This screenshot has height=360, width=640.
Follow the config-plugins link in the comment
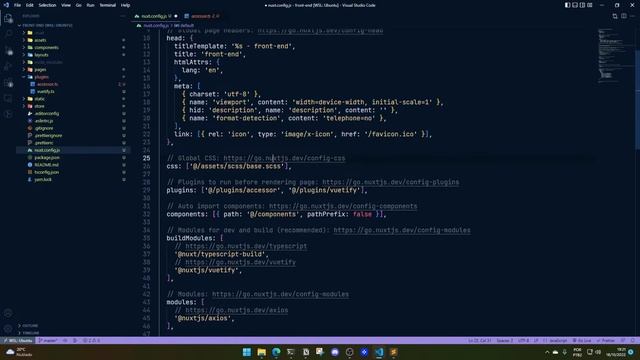391,182
